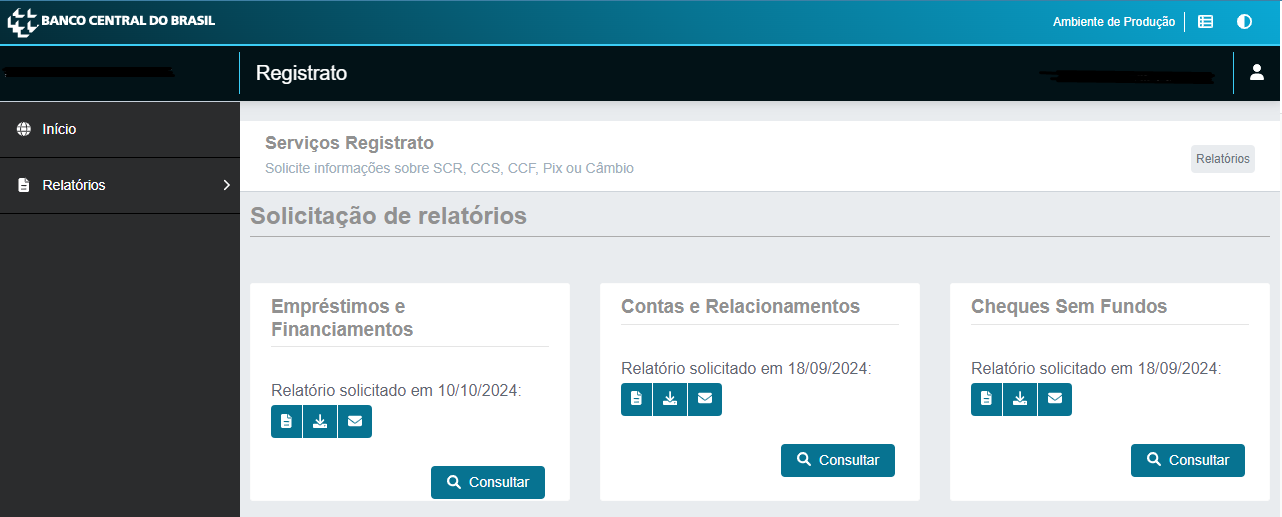Open Relatórios sidebar menu

coord(120,185)
